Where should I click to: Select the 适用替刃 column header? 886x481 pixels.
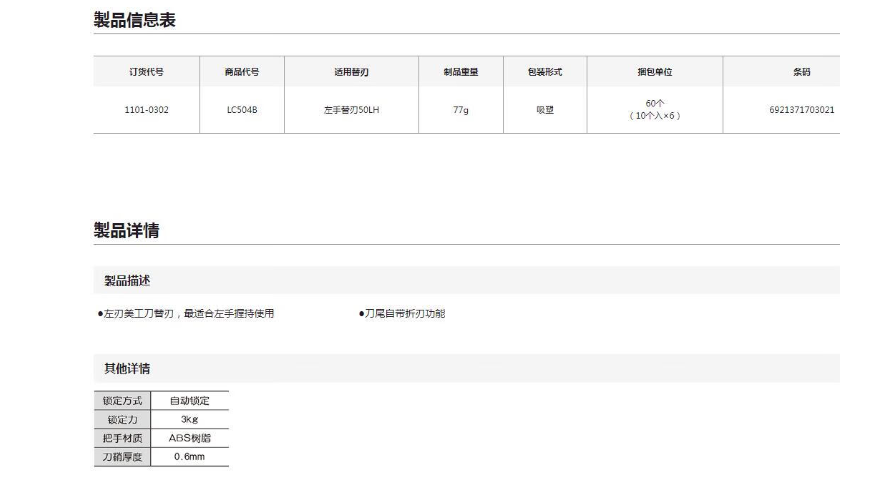click(x=351, y=72)
